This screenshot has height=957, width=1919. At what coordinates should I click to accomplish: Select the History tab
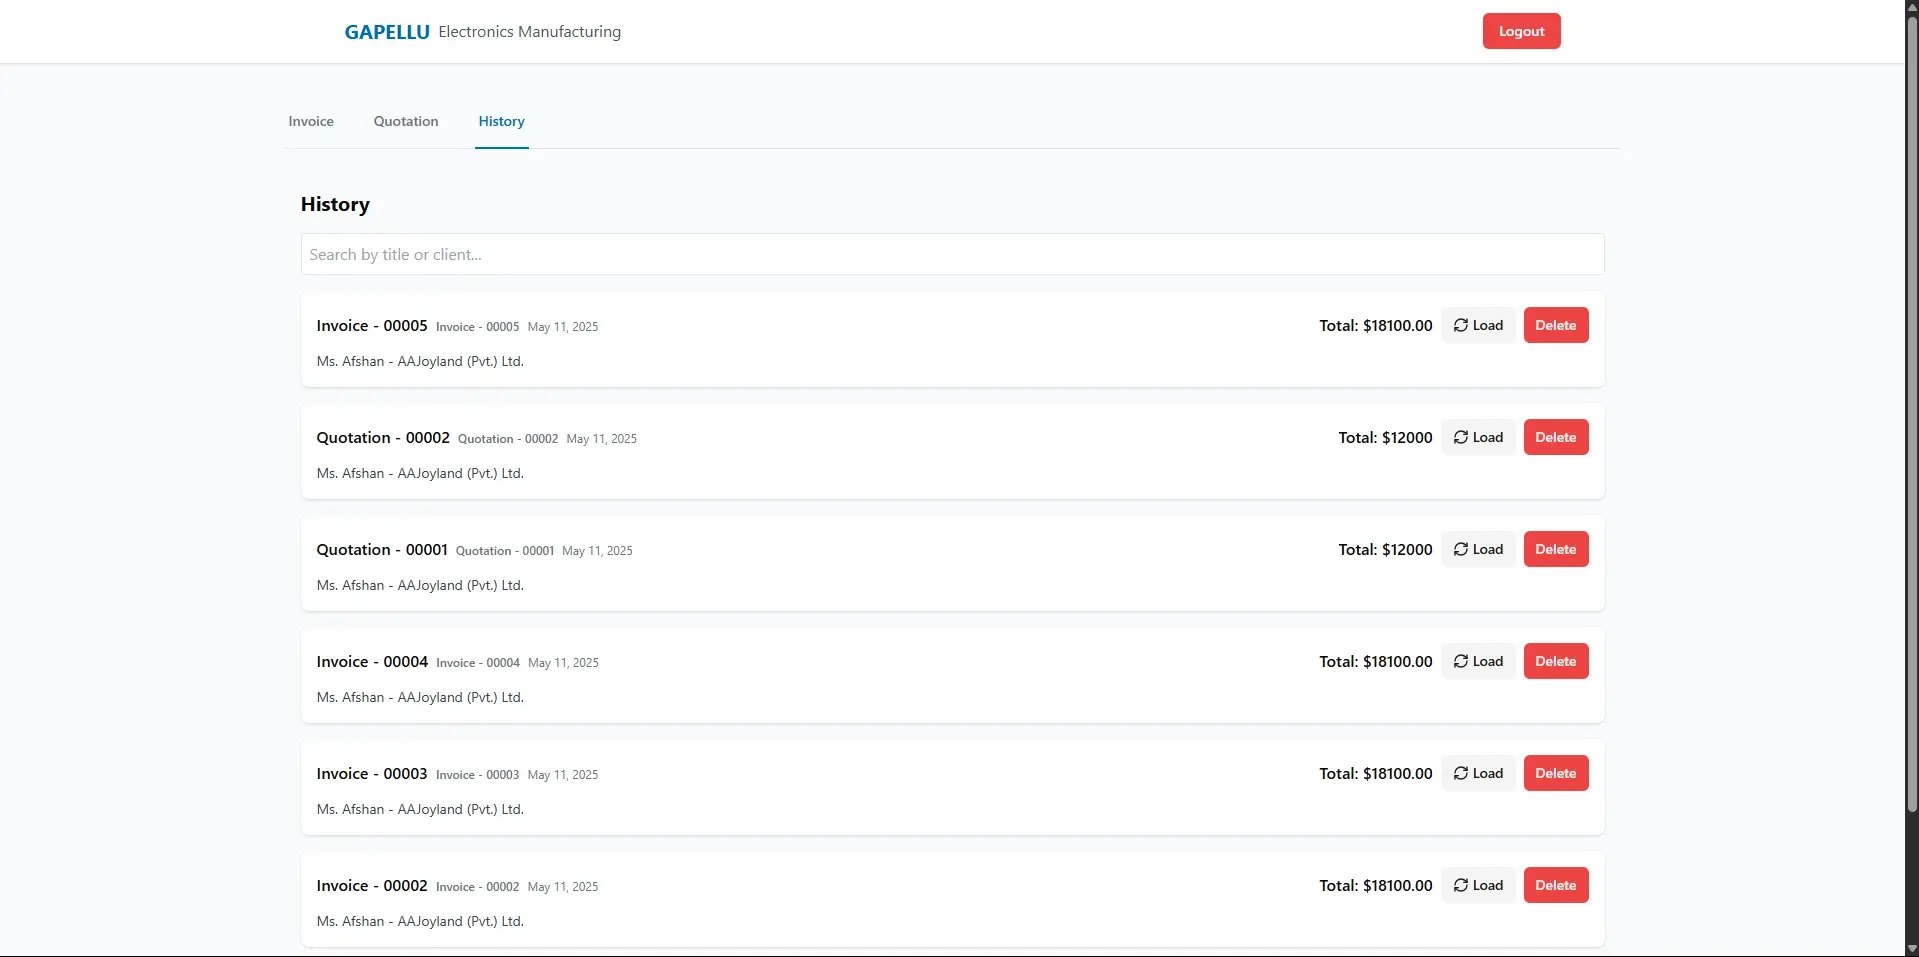(501, 121)
